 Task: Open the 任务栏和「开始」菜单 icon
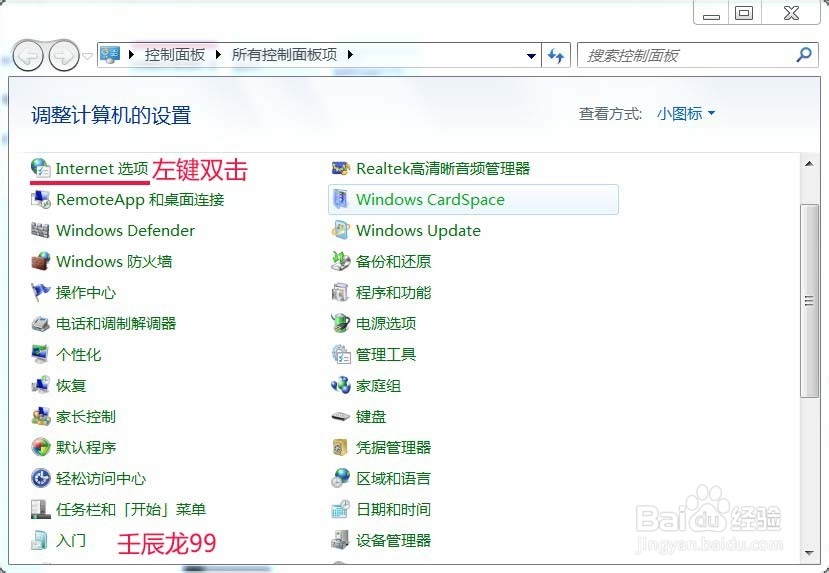point(41,509)
